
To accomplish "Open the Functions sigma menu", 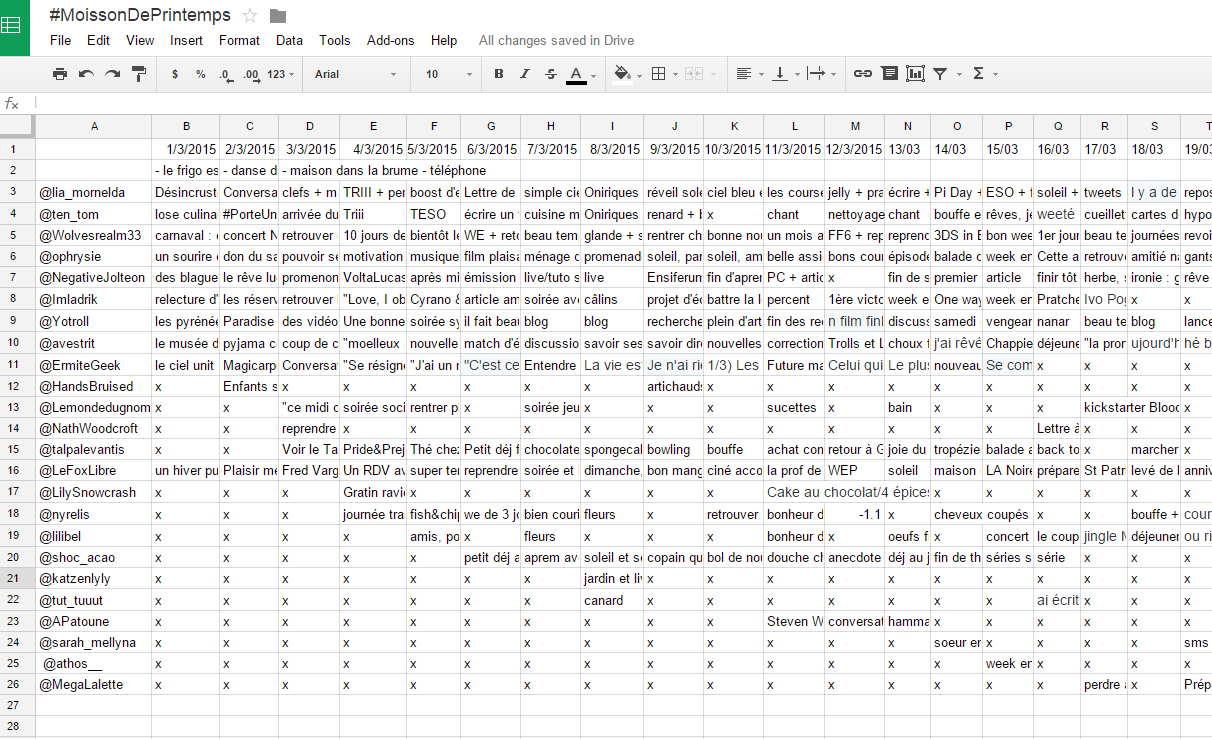I will coord(984,74).
